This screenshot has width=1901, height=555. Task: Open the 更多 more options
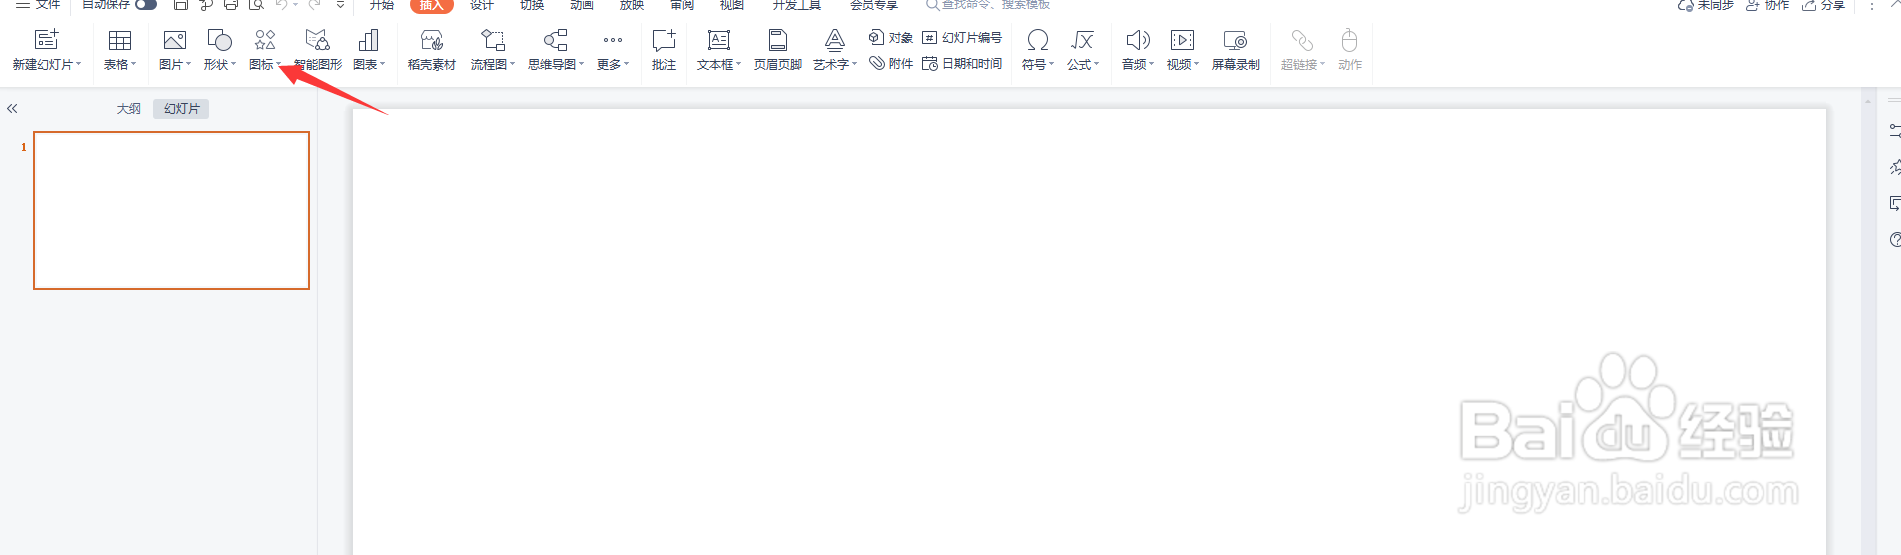pos(613,50)
